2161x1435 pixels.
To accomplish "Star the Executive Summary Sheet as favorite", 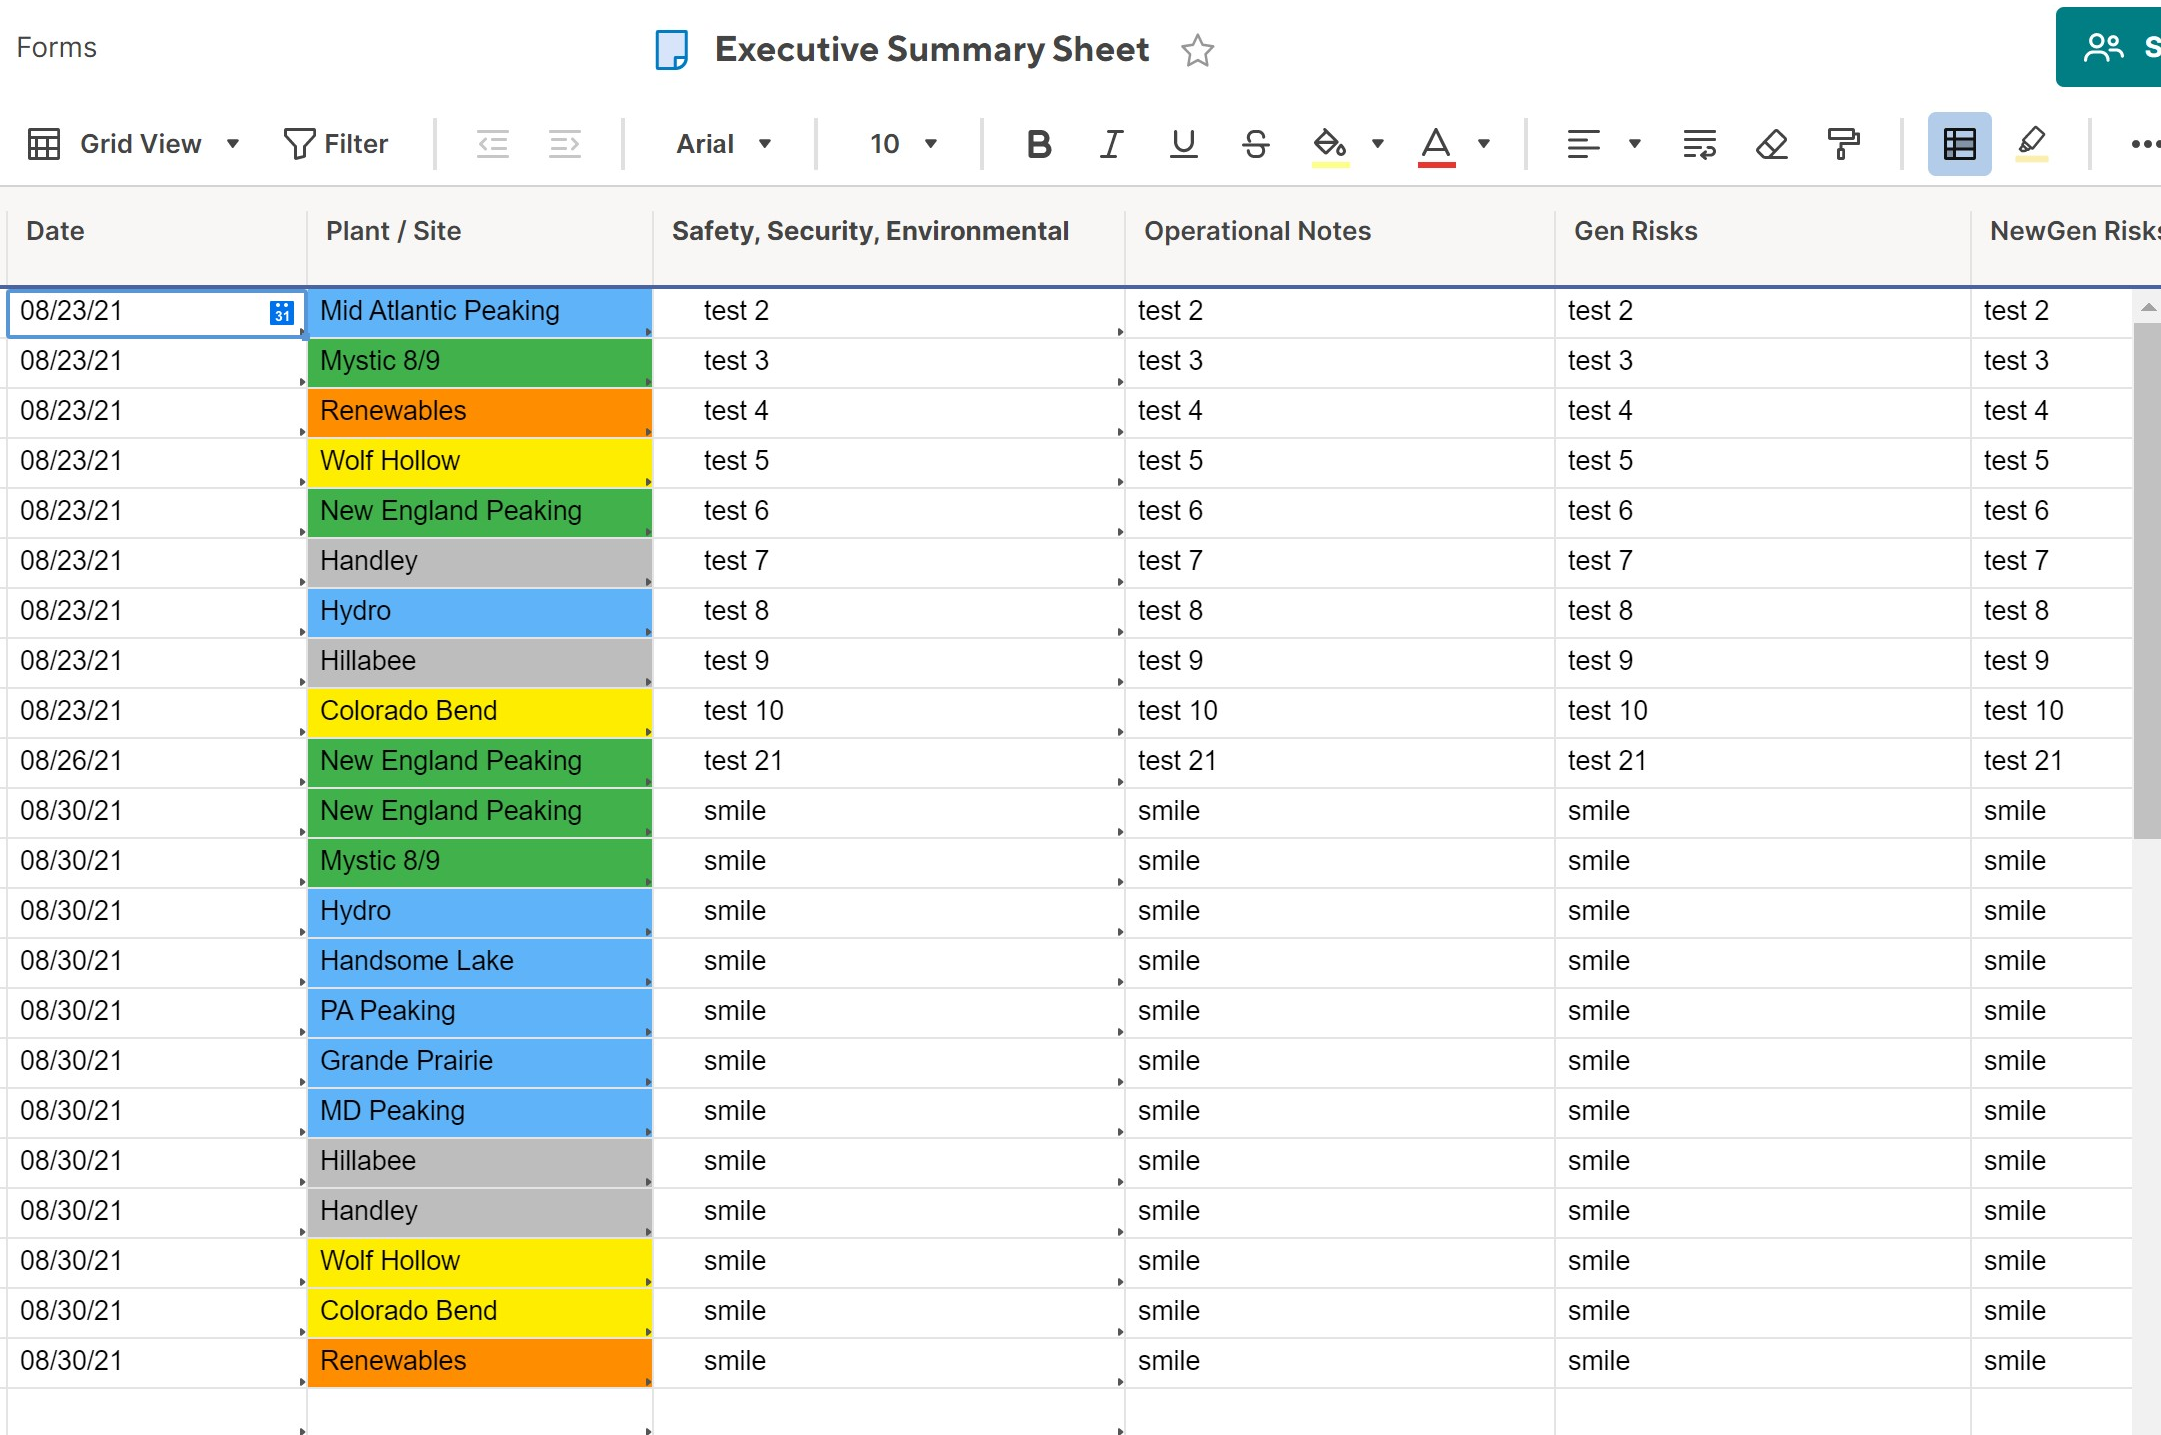I will 1197,50.
